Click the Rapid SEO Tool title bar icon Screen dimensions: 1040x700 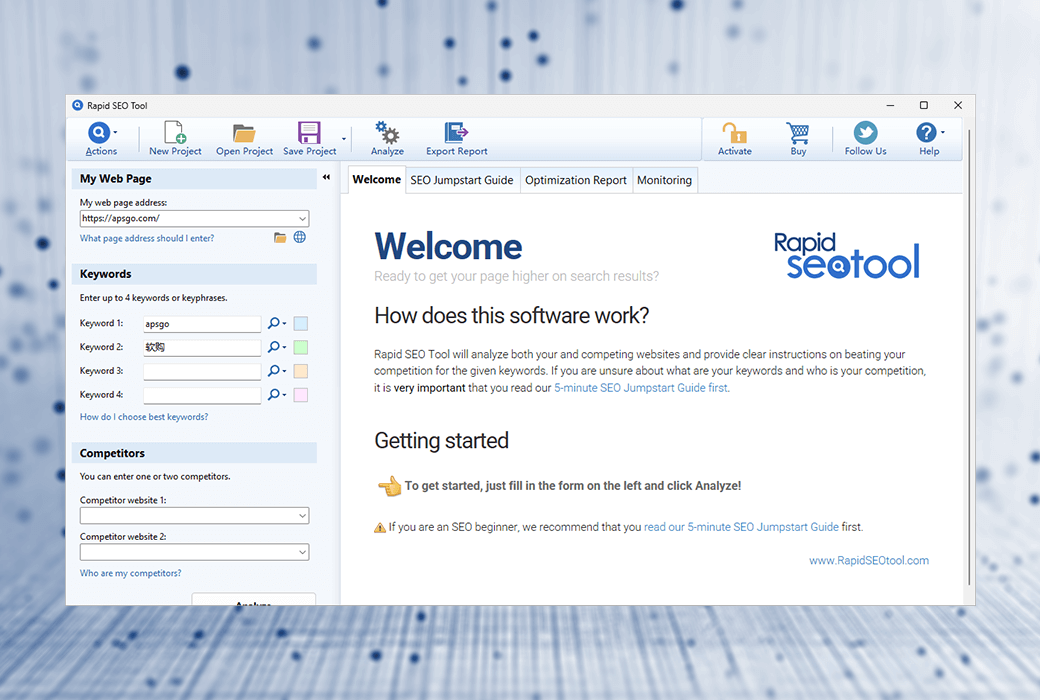pyautogui.click(x=78, y=105)
